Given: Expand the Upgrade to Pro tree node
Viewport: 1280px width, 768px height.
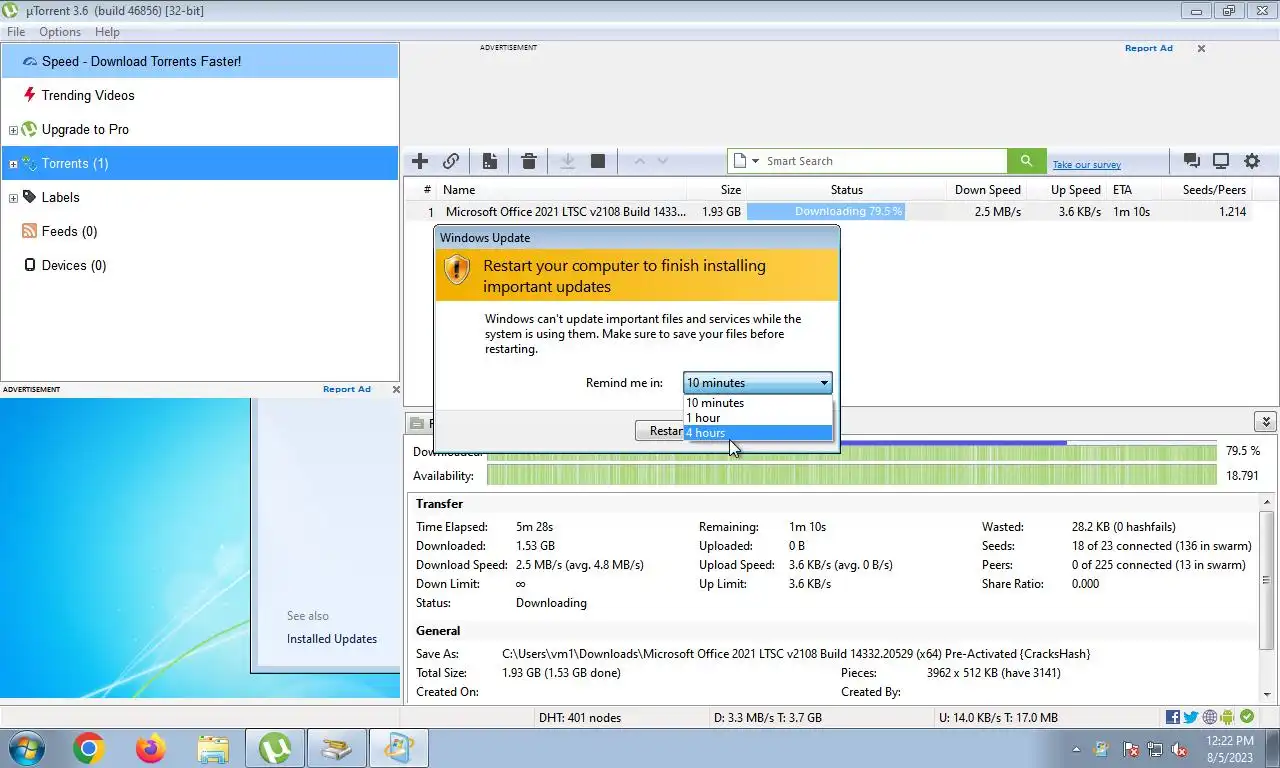Looking at the screenshot, I should [x=13, y=130].
